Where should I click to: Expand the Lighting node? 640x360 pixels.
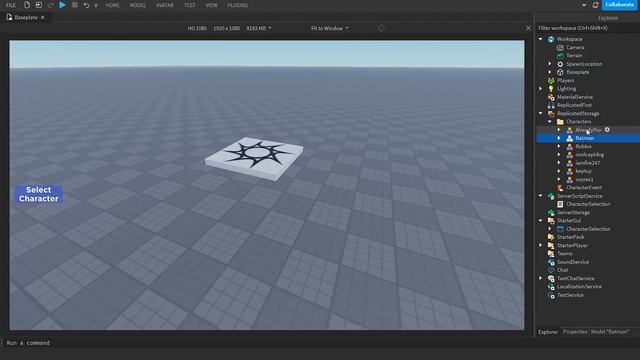pos(541,89)
